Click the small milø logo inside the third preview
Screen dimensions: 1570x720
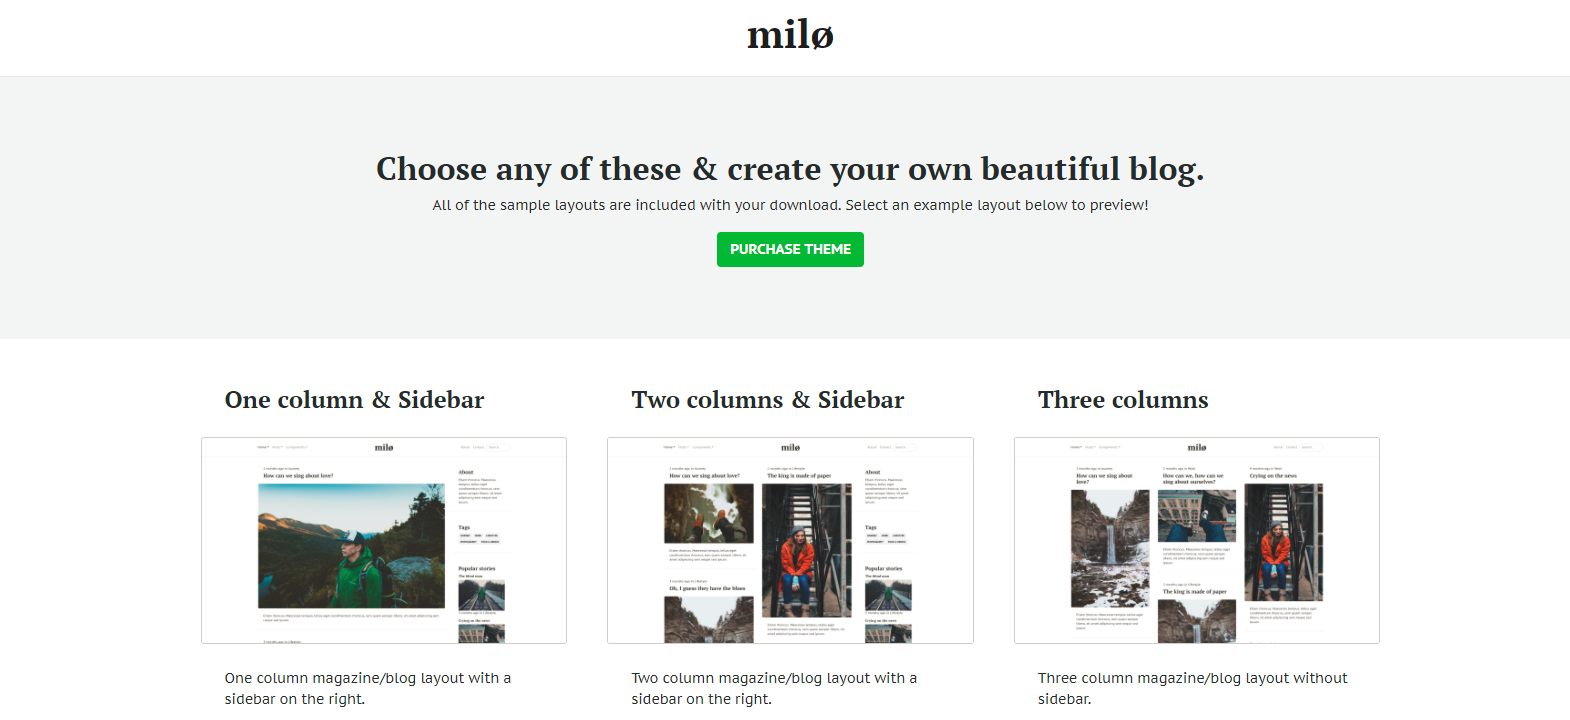[x=1197, y=447]
